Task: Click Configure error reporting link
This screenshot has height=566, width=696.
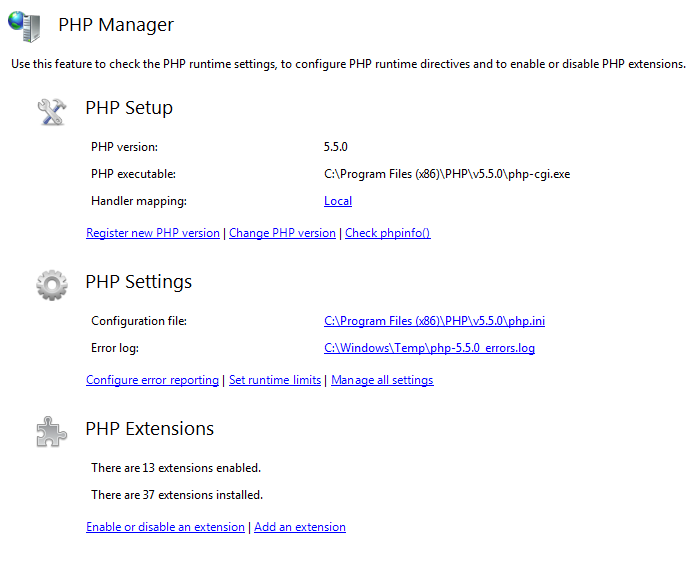Action: coord(152,380)
